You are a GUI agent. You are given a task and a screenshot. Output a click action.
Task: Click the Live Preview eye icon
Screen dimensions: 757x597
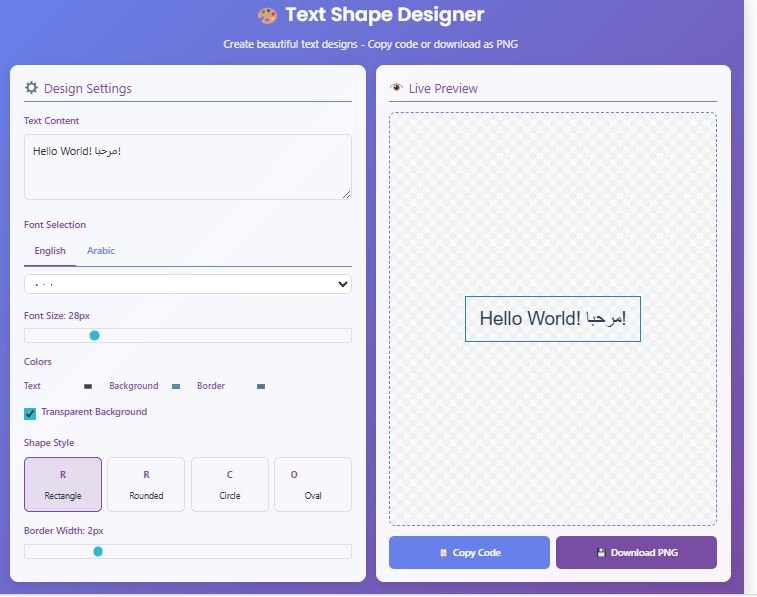[x=396, y=88]
